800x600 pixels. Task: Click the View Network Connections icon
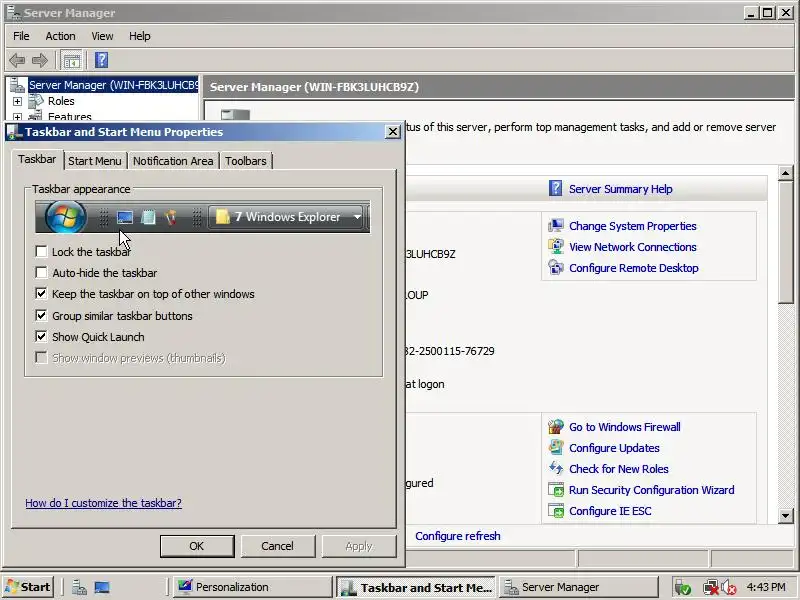coord(556,246)
